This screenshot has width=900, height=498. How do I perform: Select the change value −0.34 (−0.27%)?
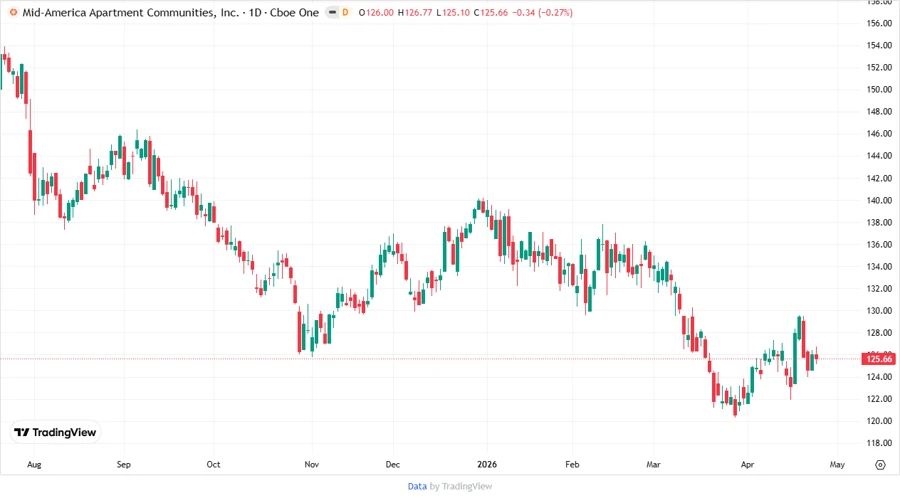[x=542, y=13]
